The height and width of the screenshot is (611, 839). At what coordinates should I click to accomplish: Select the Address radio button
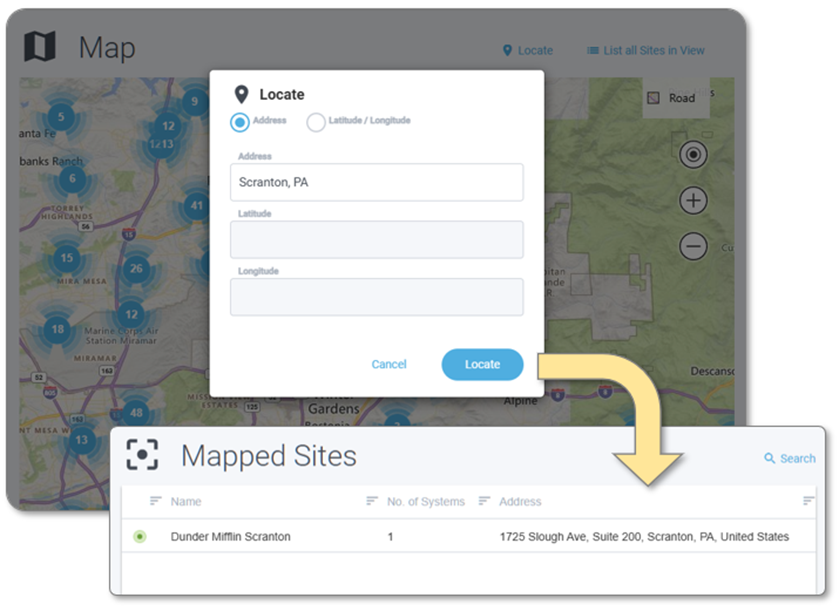pos(240,122)
